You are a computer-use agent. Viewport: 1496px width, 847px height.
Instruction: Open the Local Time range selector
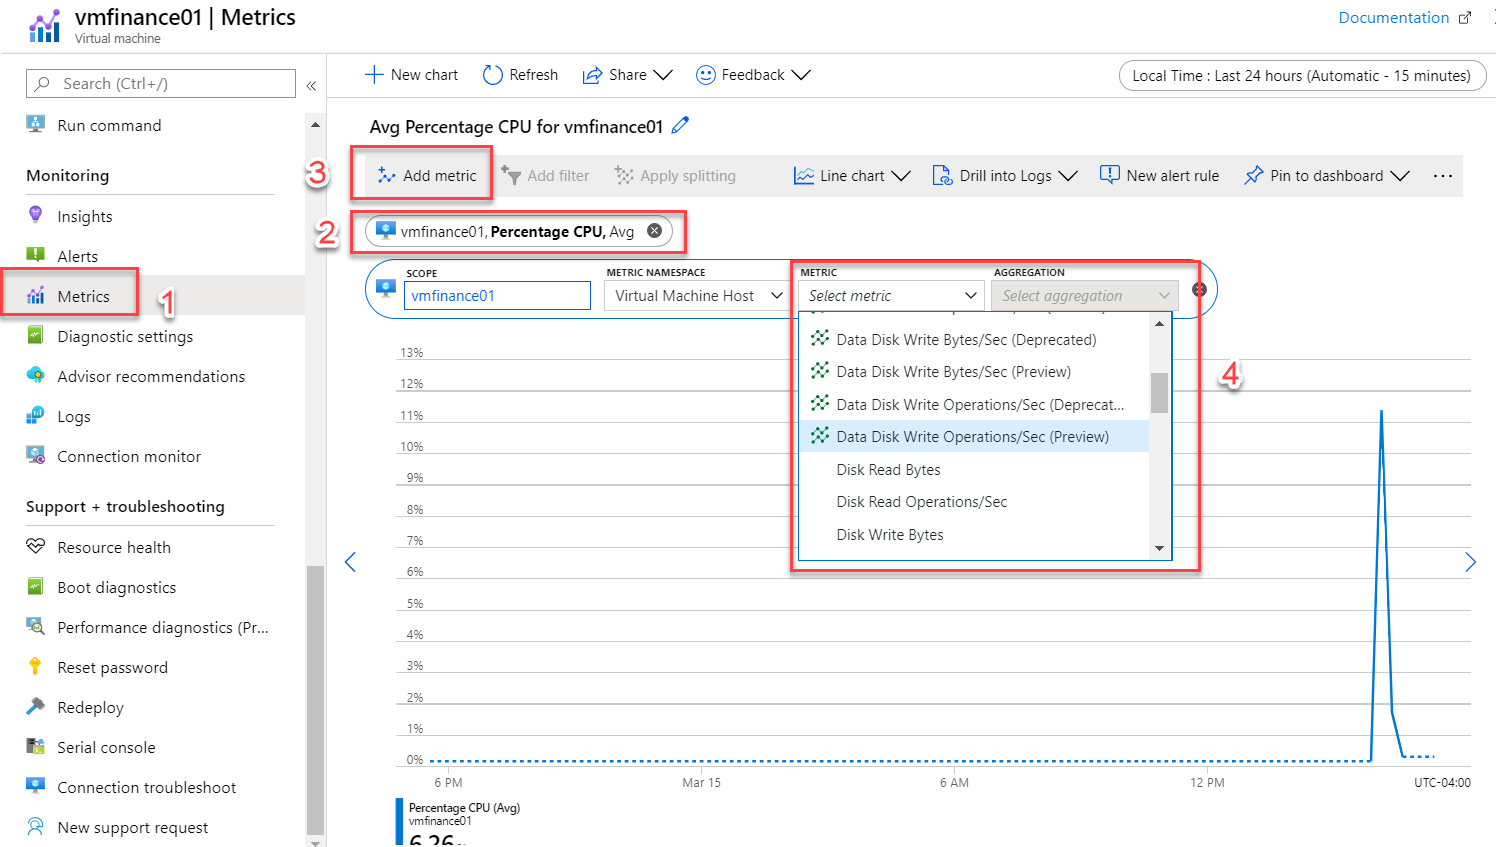point(1301,76)
